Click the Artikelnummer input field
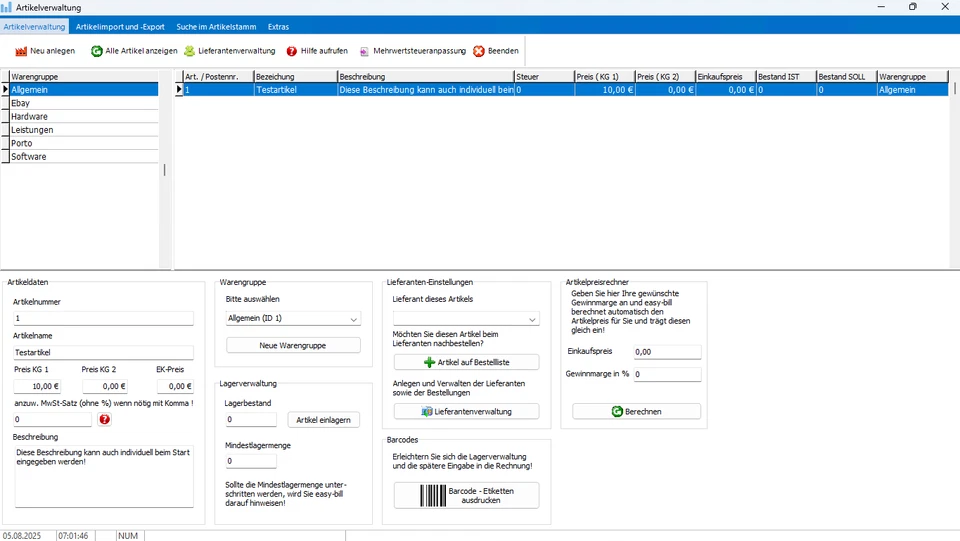This screenshot has height=541, width=960. coord(103,318)
